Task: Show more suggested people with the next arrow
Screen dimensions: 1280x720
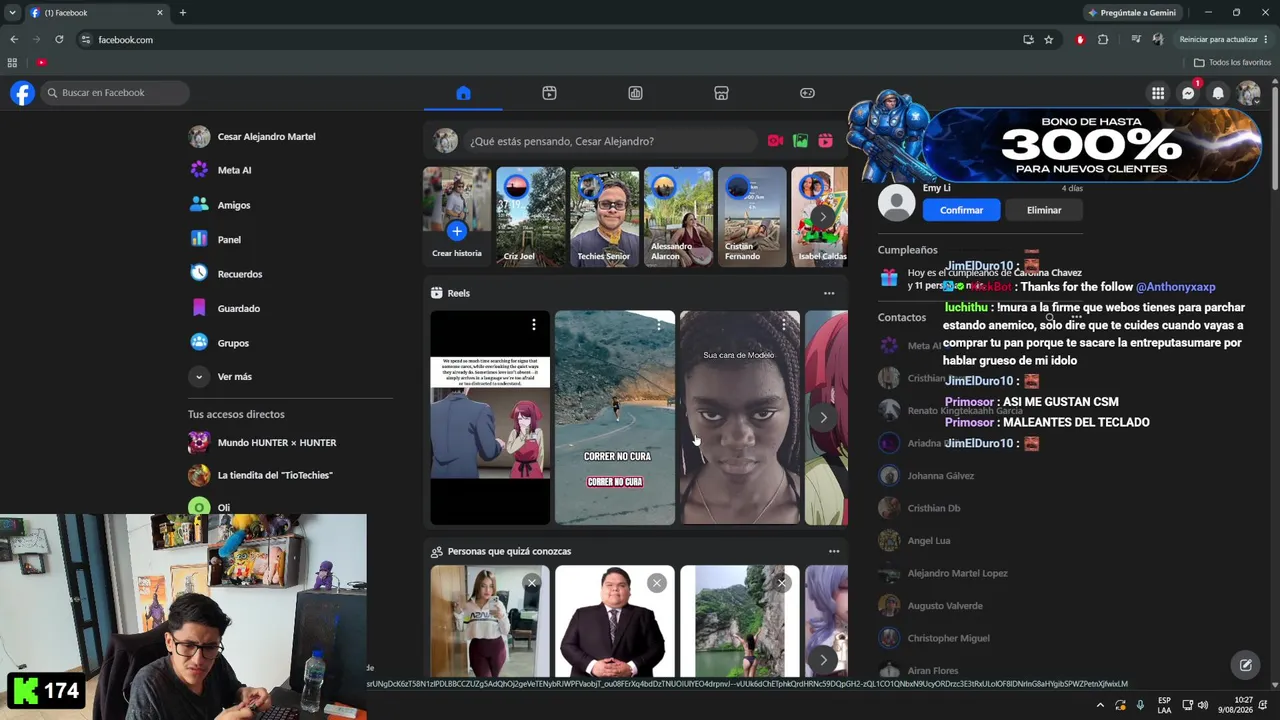Action: 822,659
